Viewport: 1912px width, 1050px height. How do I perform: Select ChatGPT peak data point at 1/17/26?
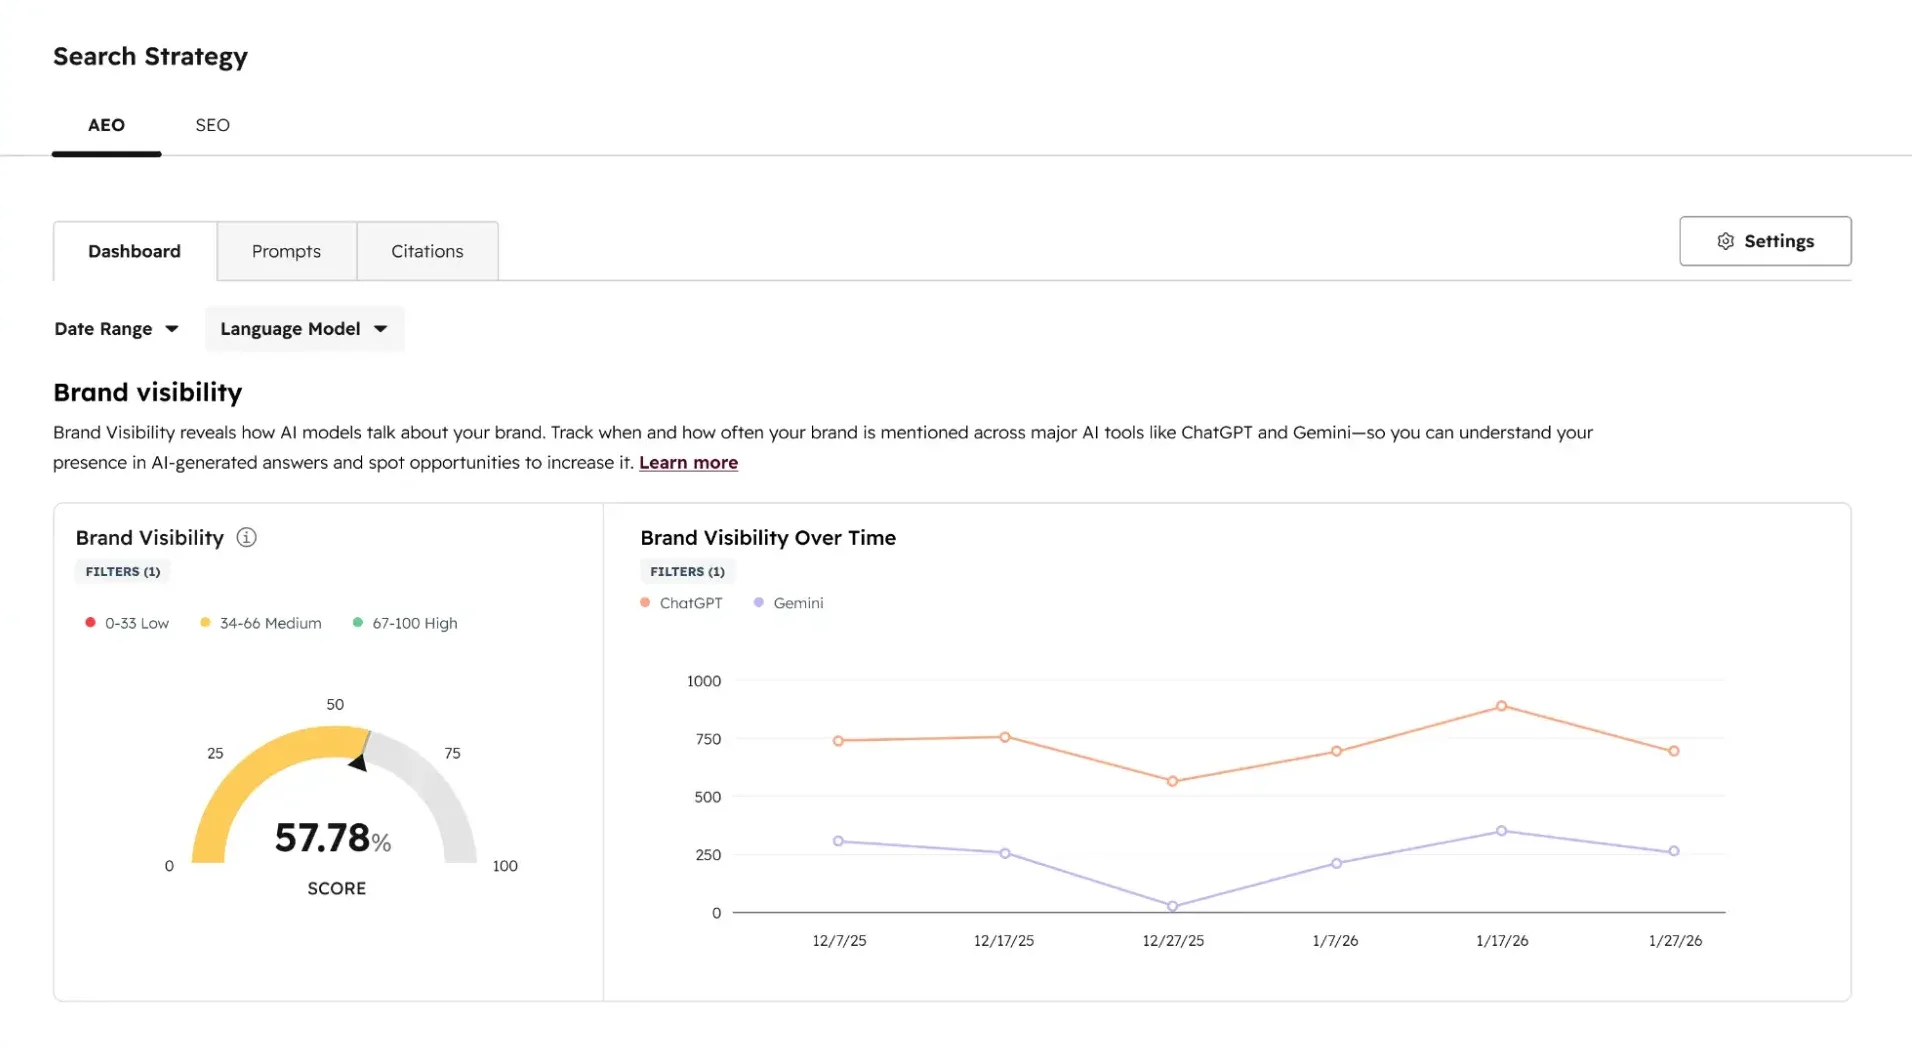pyautogui.click(x=1502, y=706)
